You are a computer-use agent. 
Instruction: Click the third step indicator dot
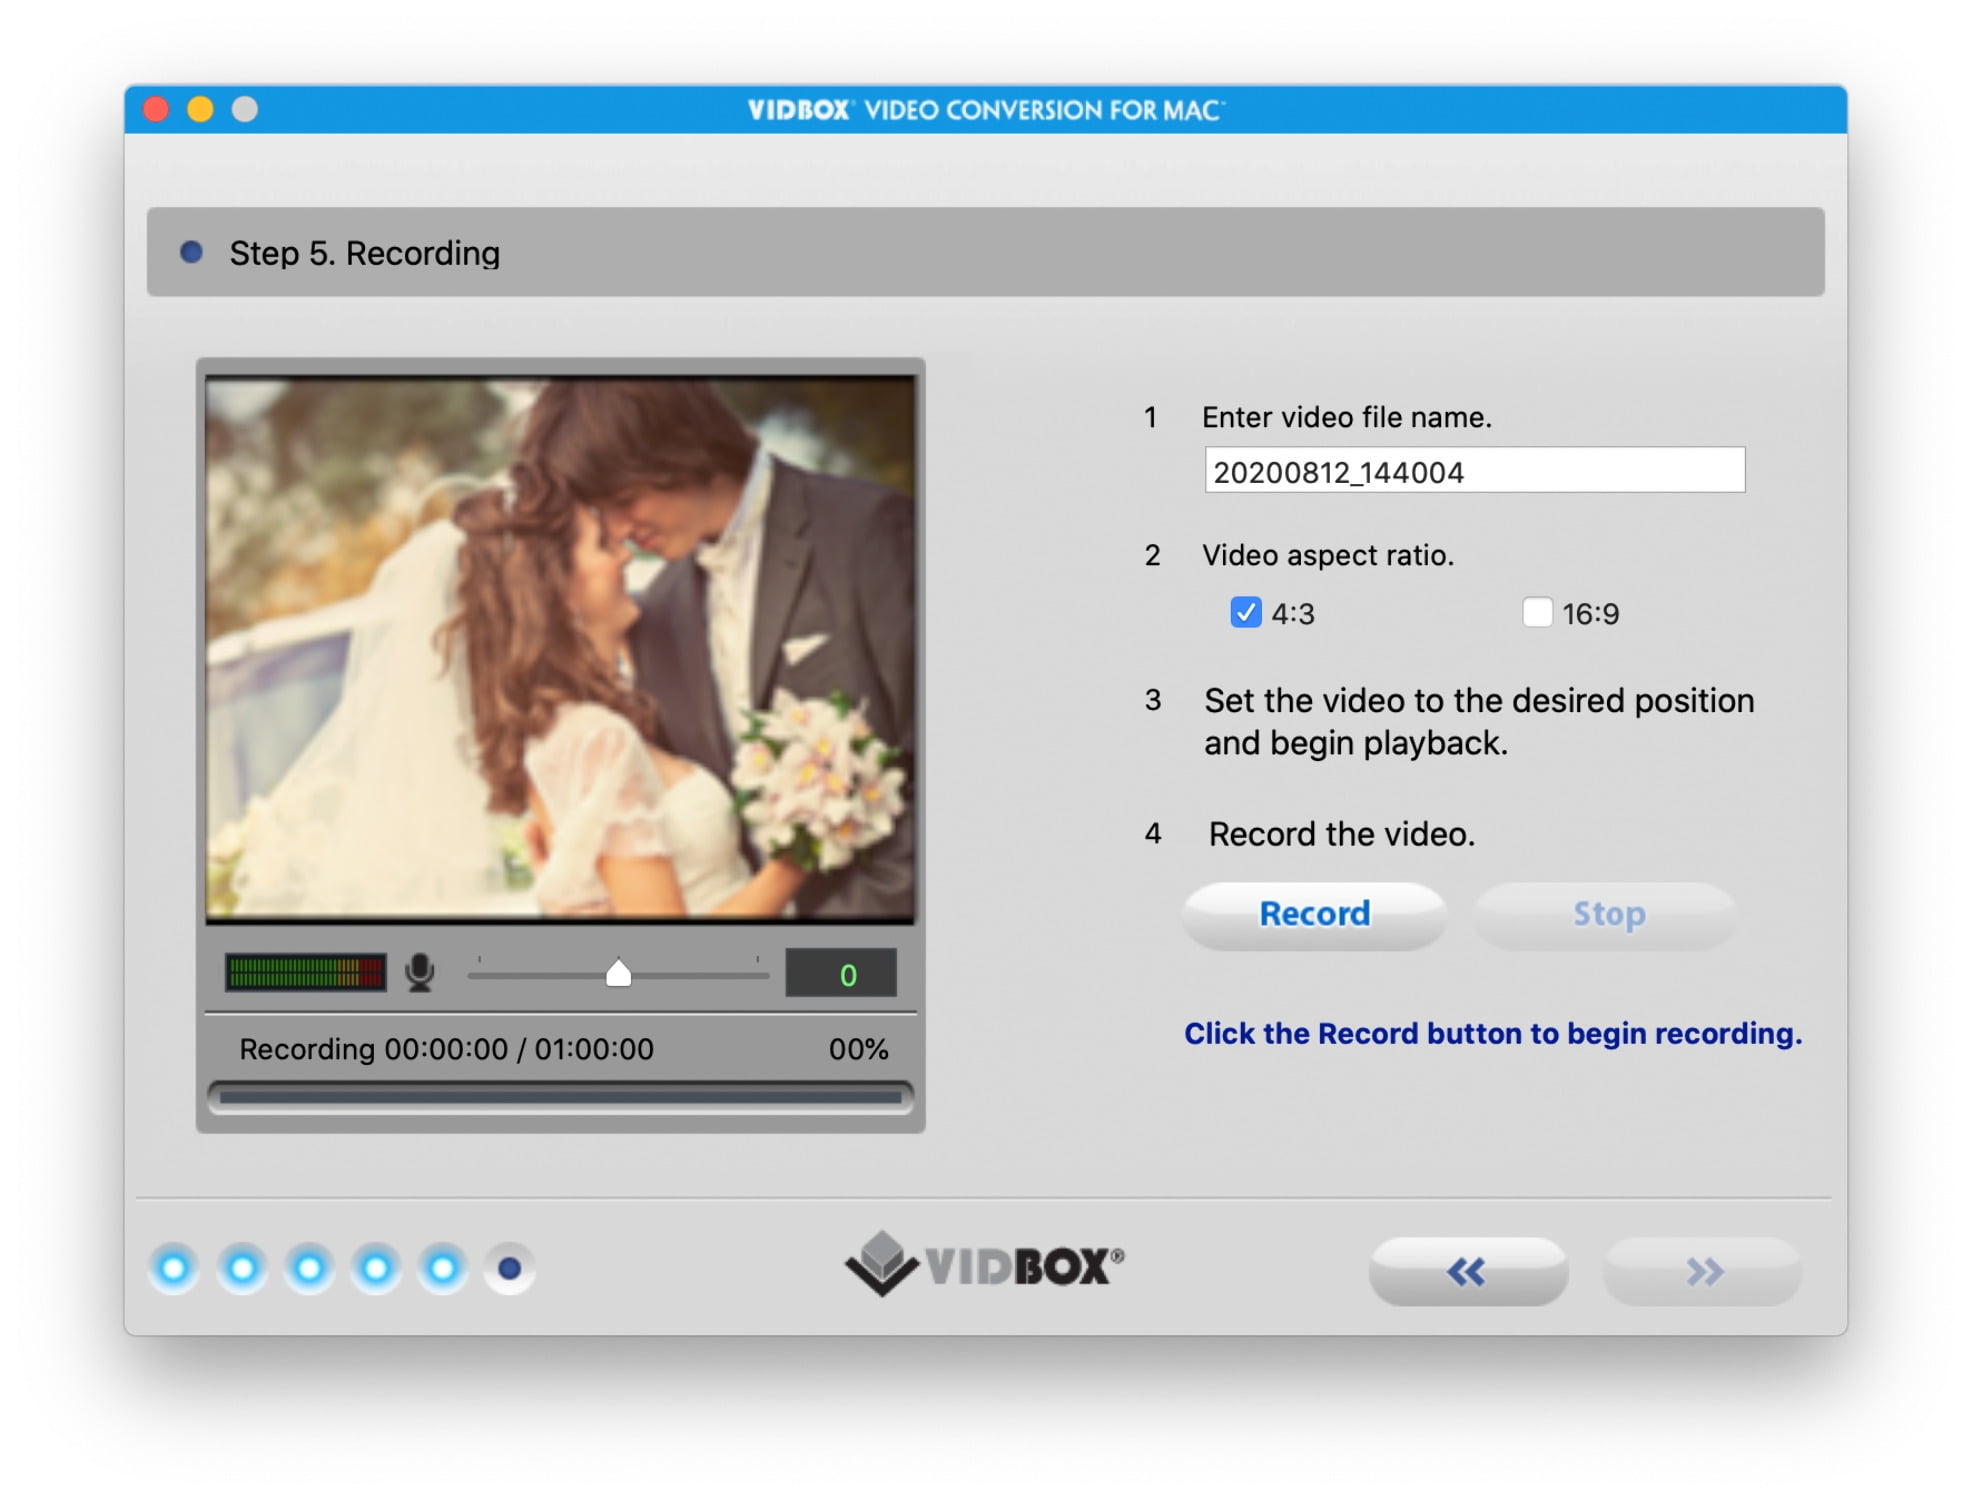click(309, 1268)
